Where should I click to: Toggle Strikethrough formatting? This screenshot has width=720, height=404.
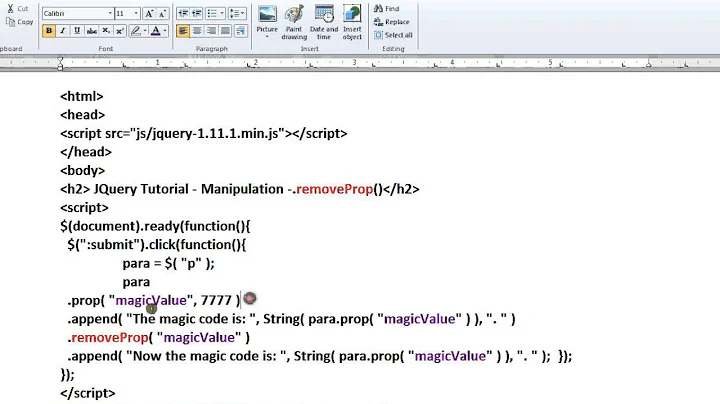[x=91, y=31]
